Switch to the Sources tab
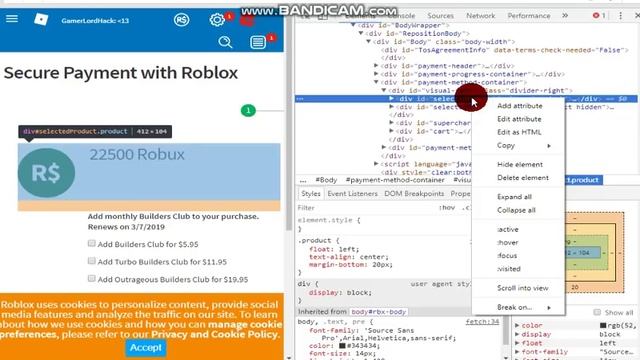The width and height of the screenshot is (640, 360). (440, 16)
